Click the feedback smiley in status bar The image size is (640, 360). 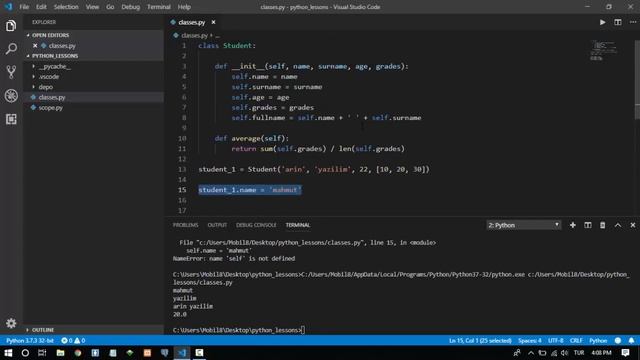[618, 340]
